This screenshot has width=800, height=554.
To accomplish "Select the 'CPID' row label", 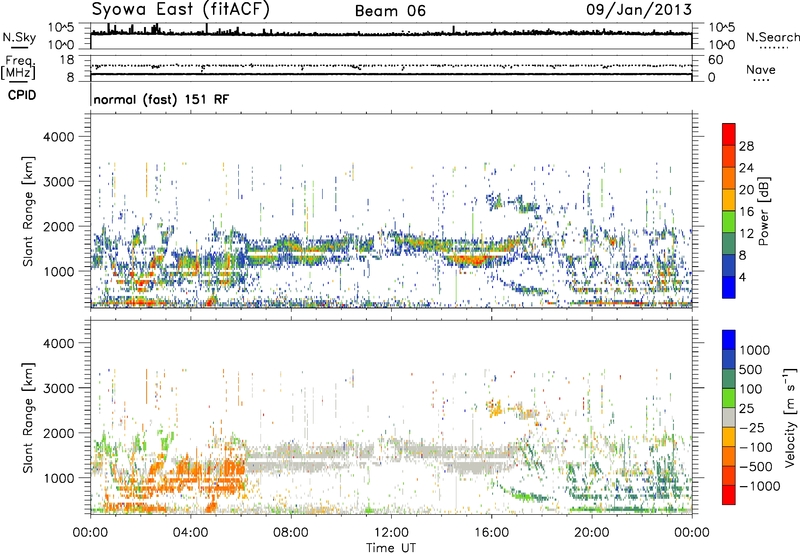I will pyautogui.click(x=22, y=95).
